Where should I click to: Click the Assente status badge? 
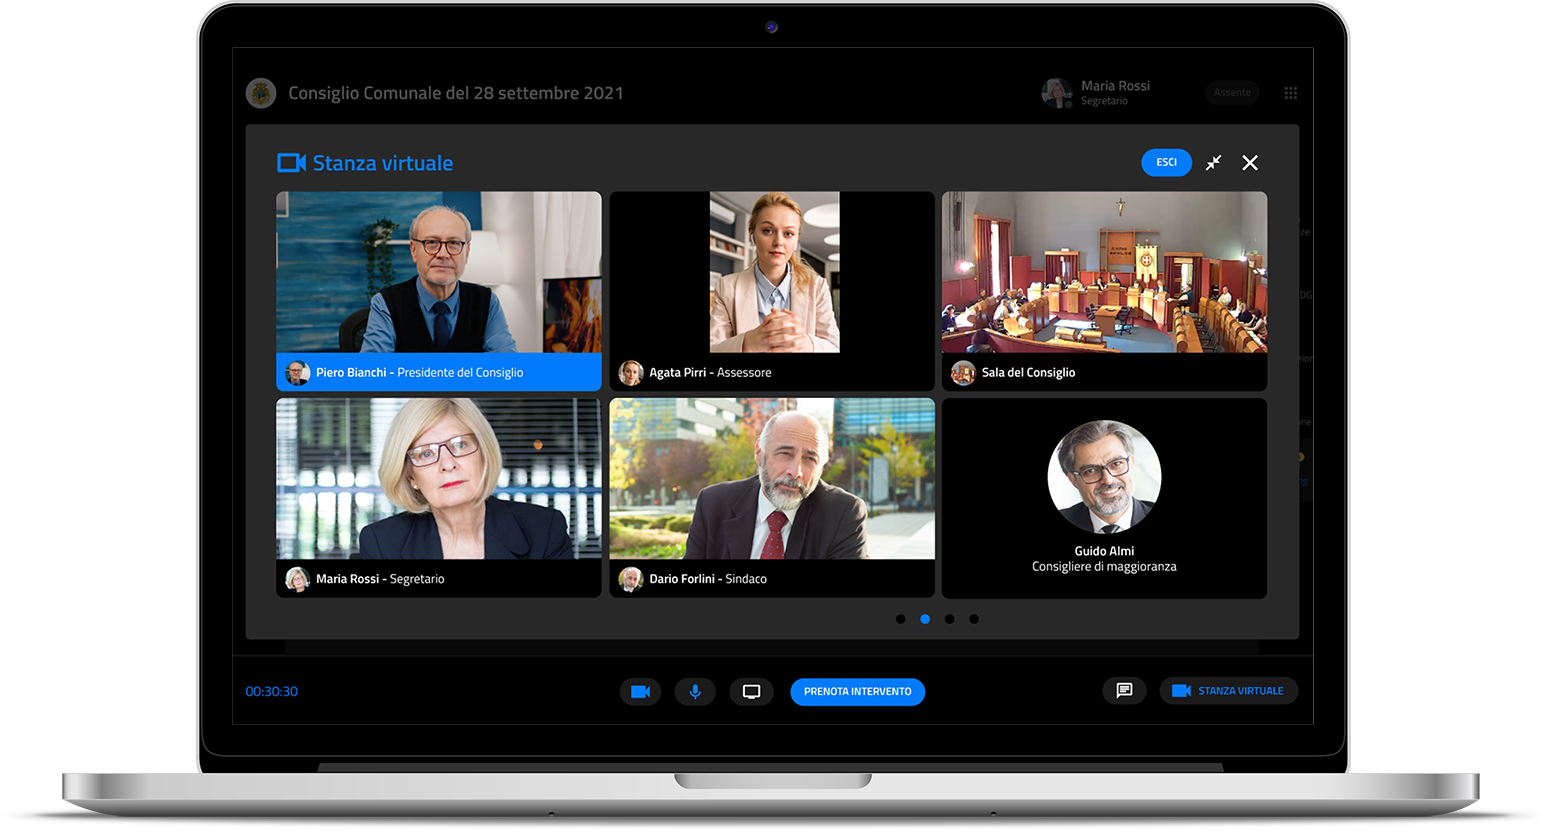point(1232,93)
